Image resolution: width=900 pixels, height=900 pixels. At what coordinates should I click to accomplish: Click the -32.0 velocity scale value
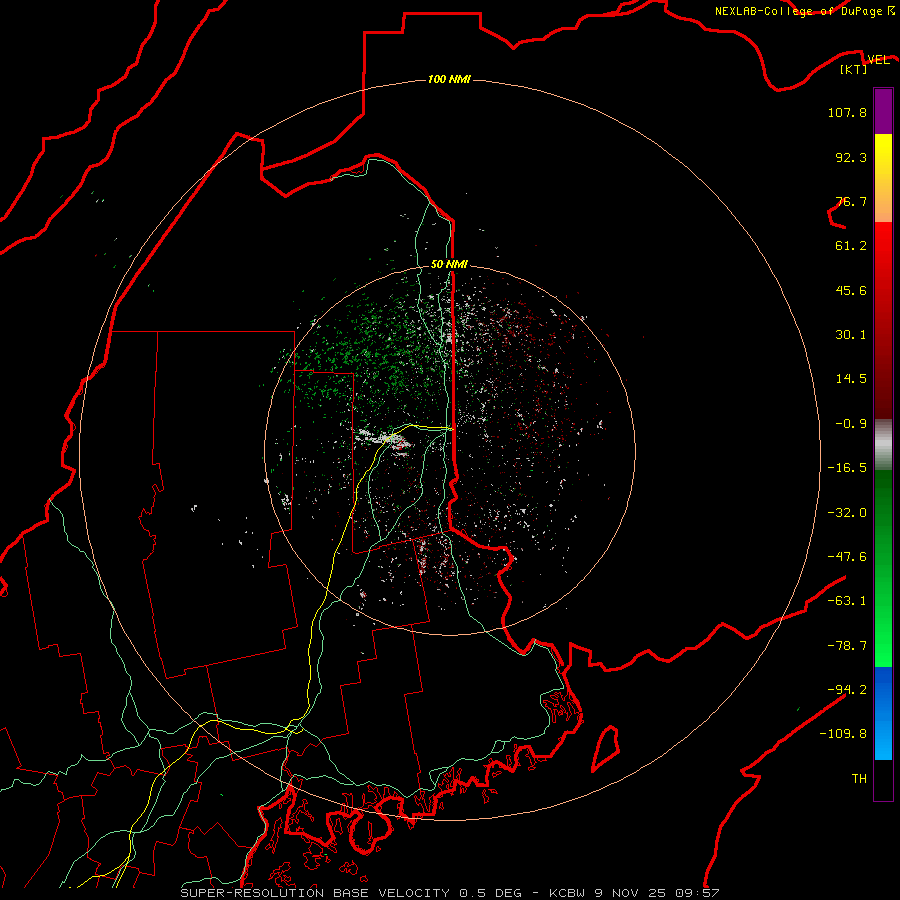(847, 513)
